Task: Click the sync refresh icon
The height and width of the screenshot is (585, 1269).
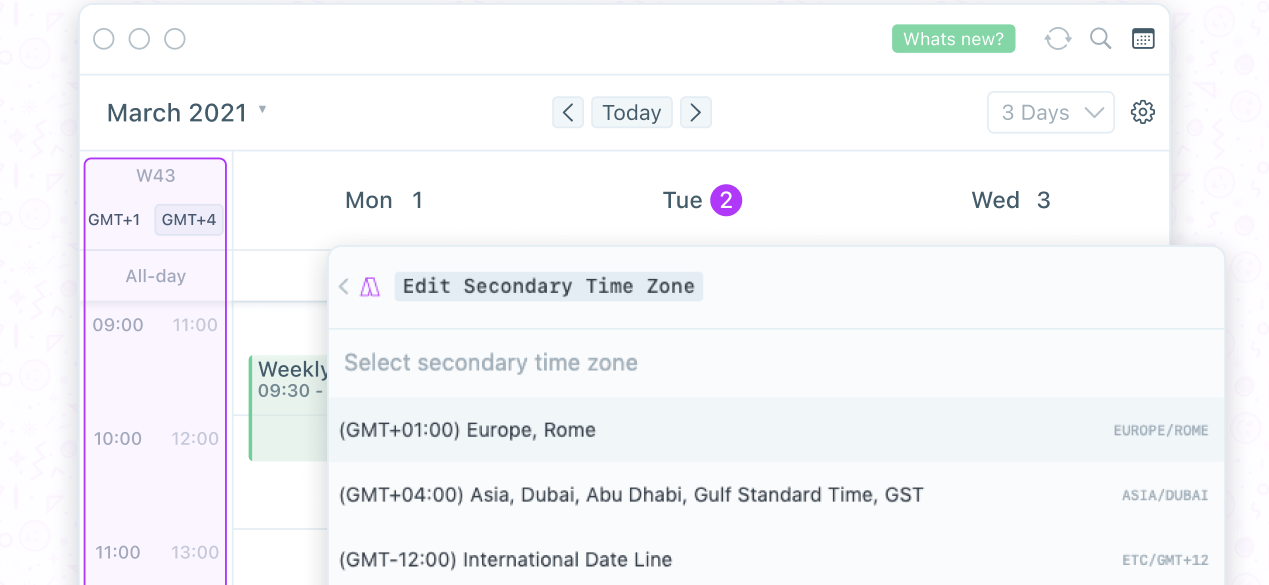Action: tap(1057, 39)
